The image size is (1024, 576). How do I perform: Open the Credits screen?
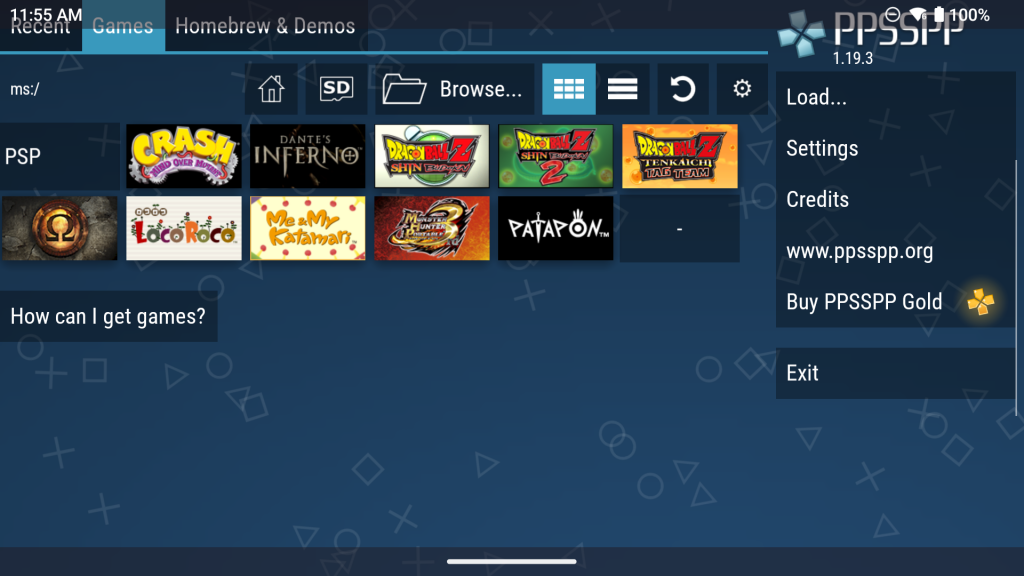[895, 199]
